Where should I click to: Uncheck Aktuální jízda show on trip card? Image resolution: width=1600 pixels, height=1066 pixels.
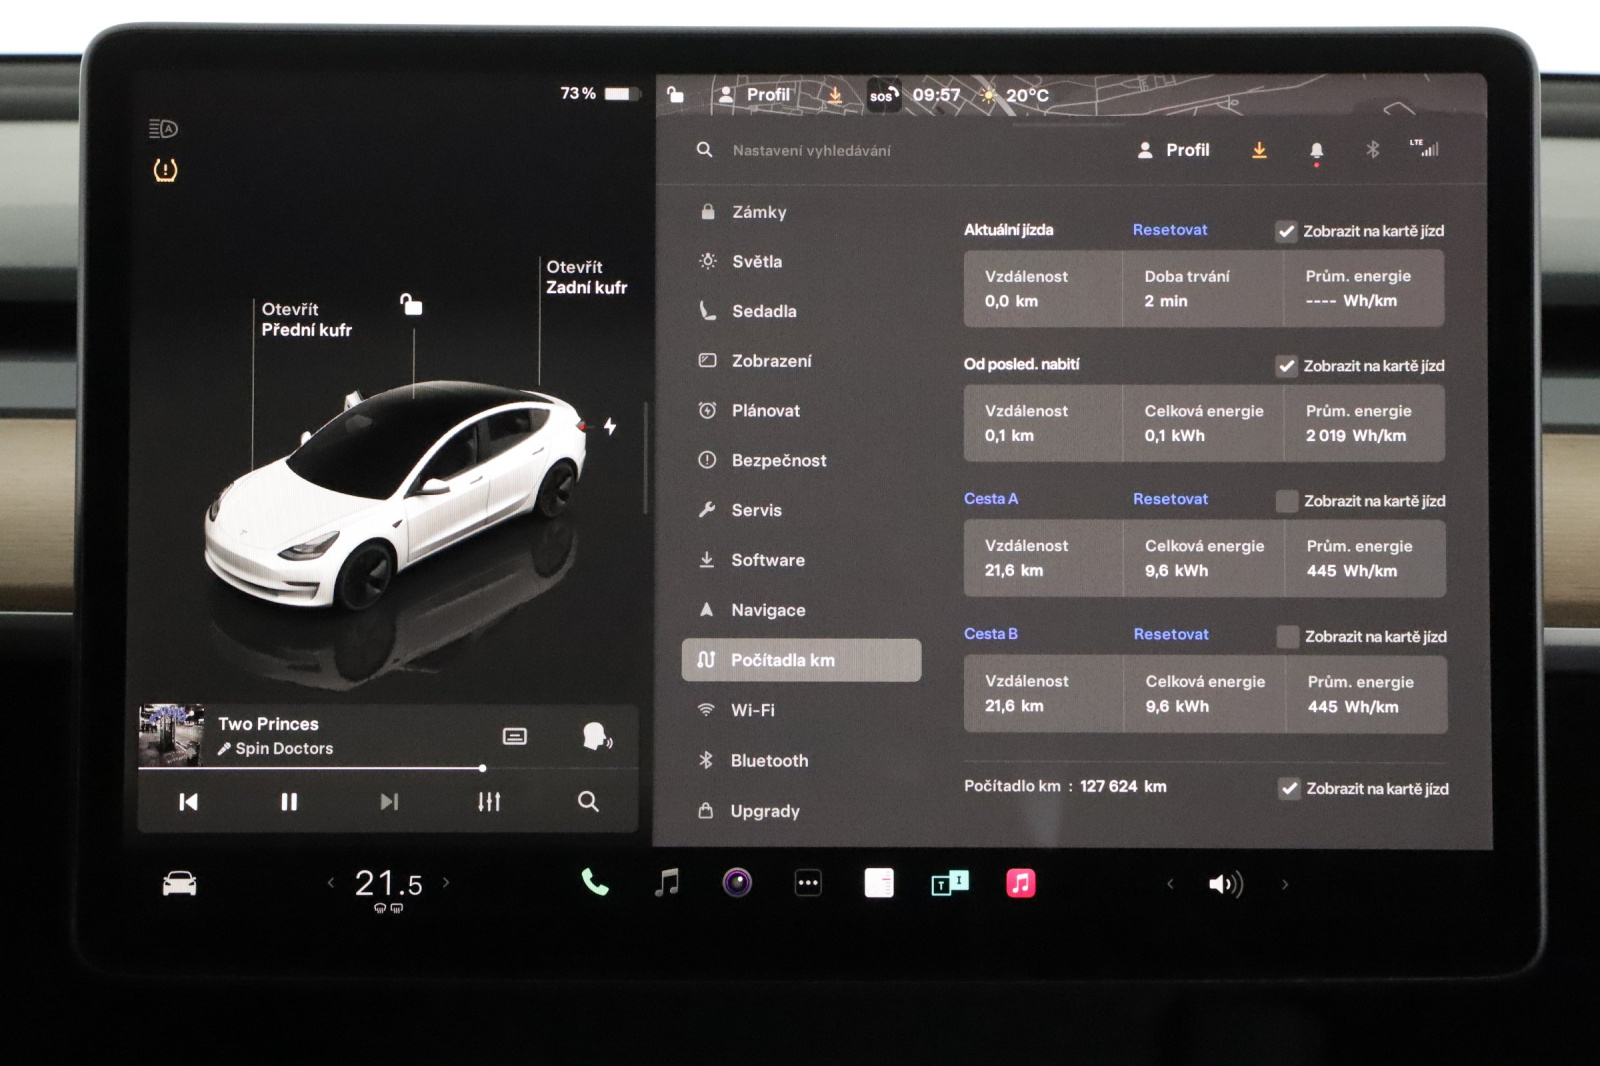coord(1286,231)
